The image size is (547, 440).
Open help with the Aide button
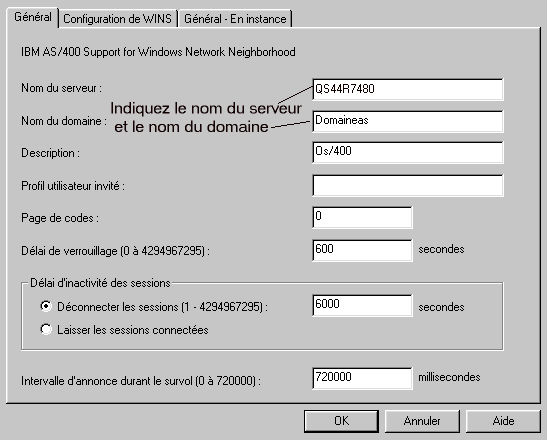[x=503, y=421]
